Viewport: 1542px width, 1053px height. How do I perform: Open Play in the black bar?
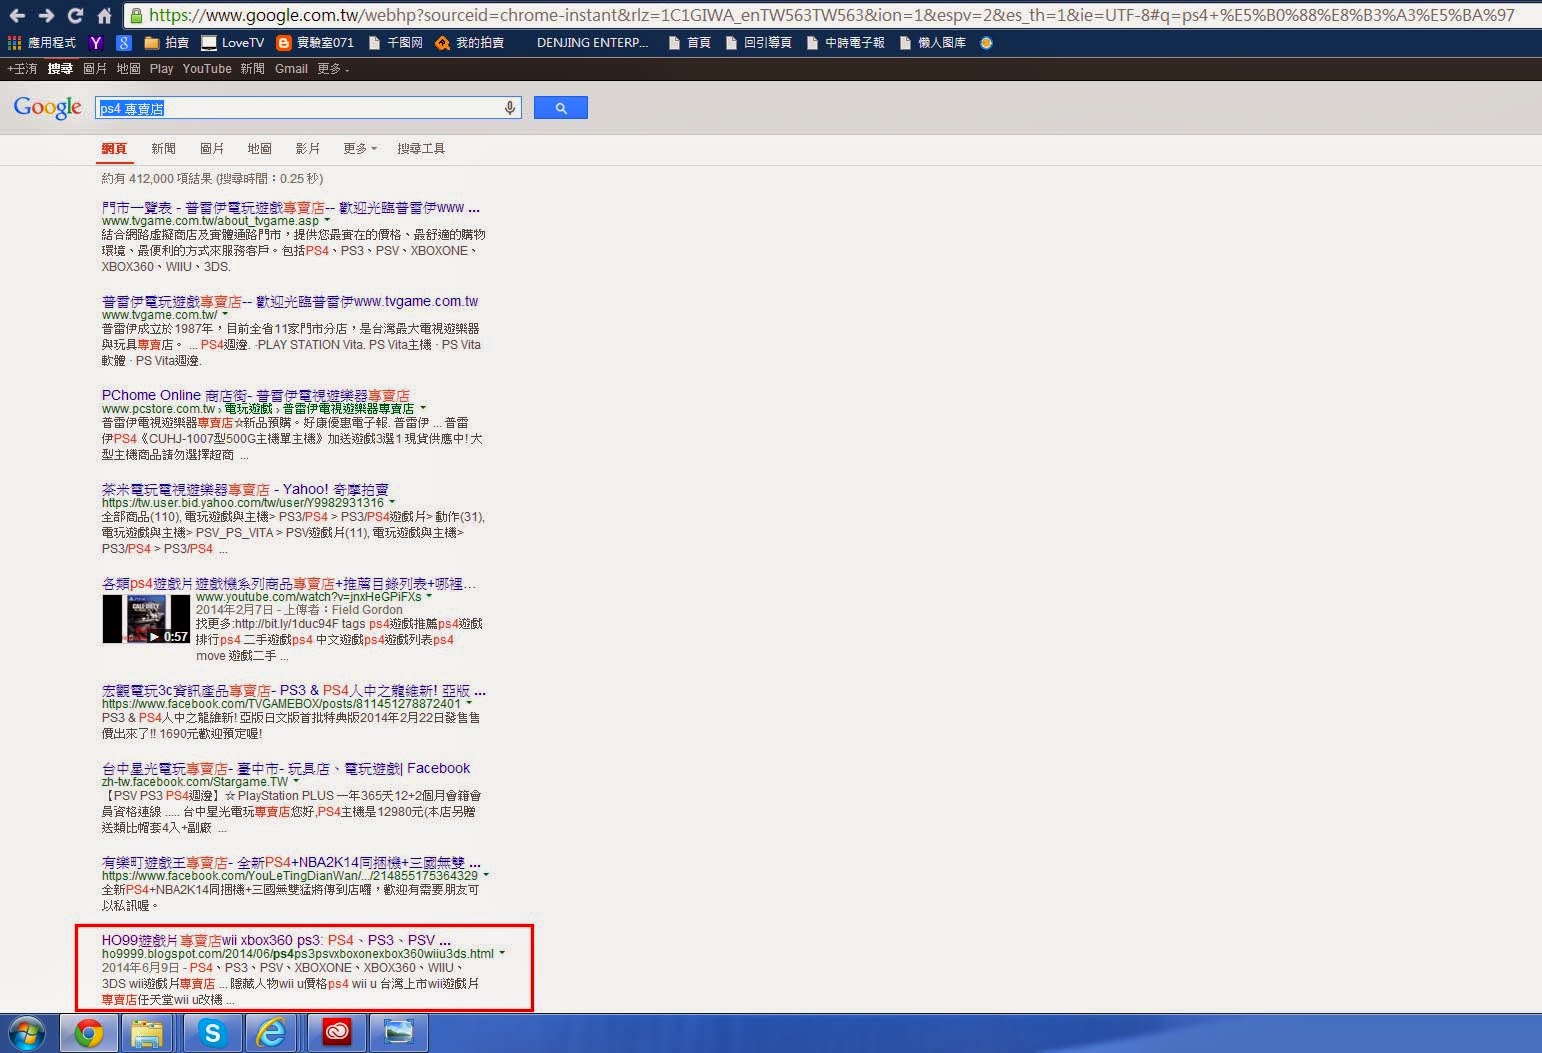(161, 69)
